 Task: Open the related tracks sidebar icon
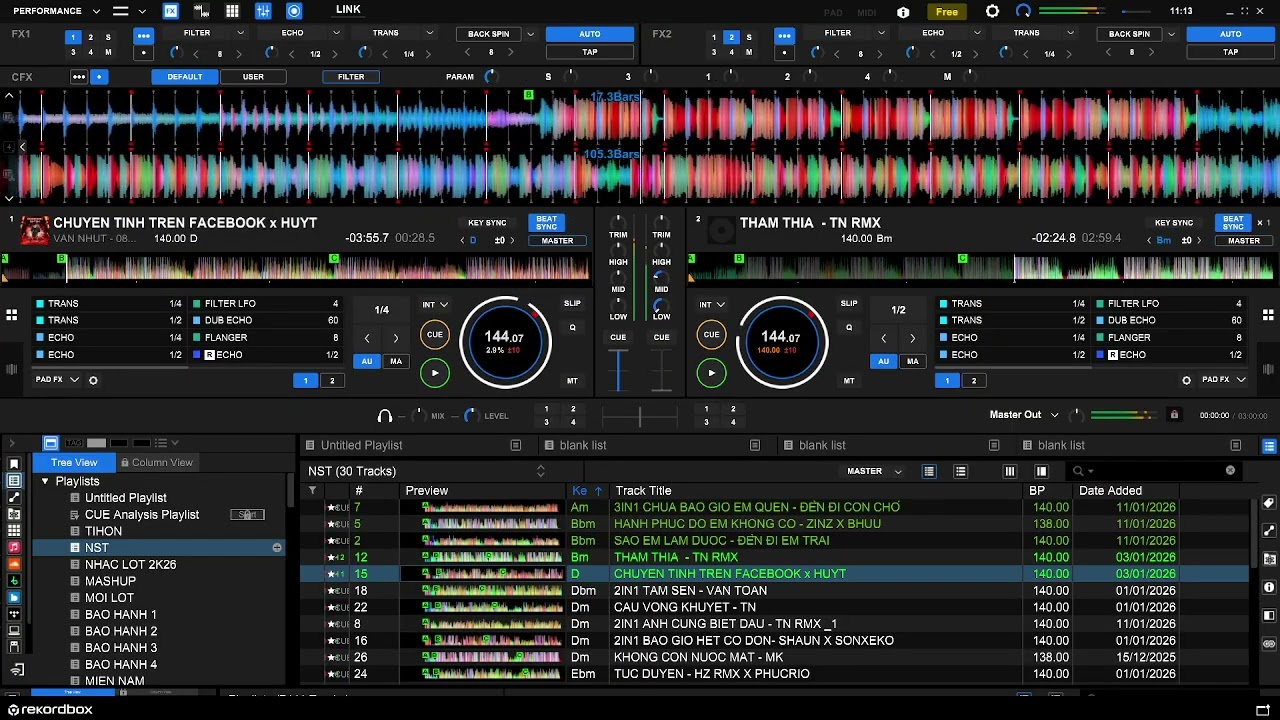click(14, 497)
